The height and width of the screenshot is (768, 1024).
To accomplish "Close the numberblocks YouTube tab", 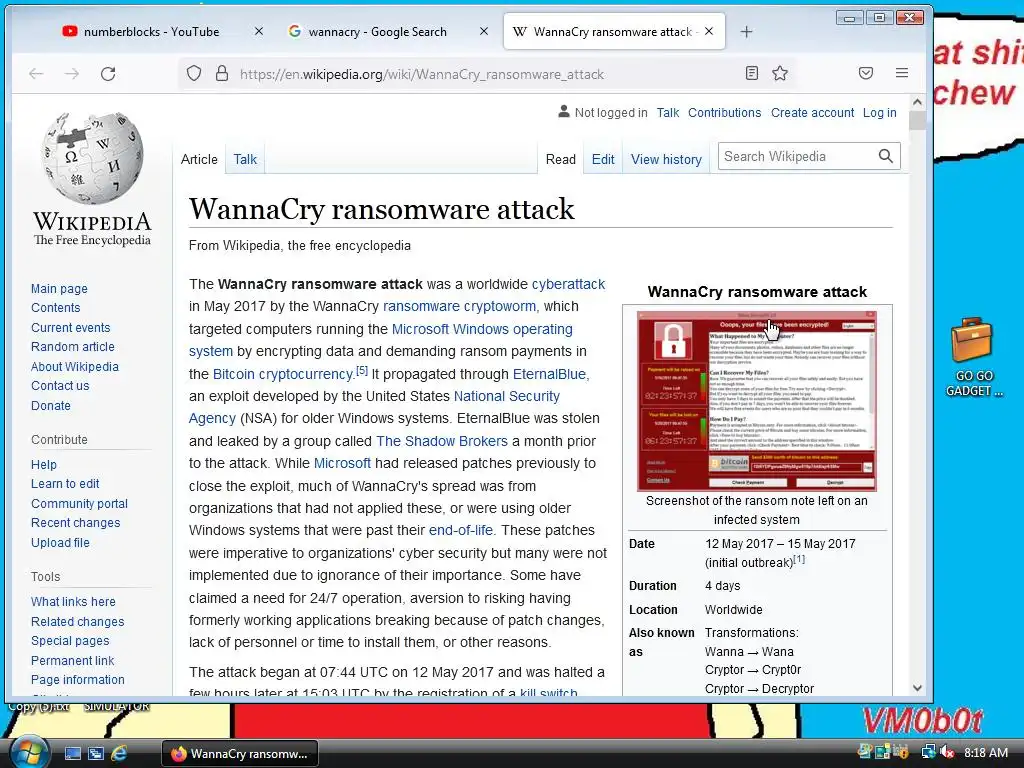I will point(259,31).
